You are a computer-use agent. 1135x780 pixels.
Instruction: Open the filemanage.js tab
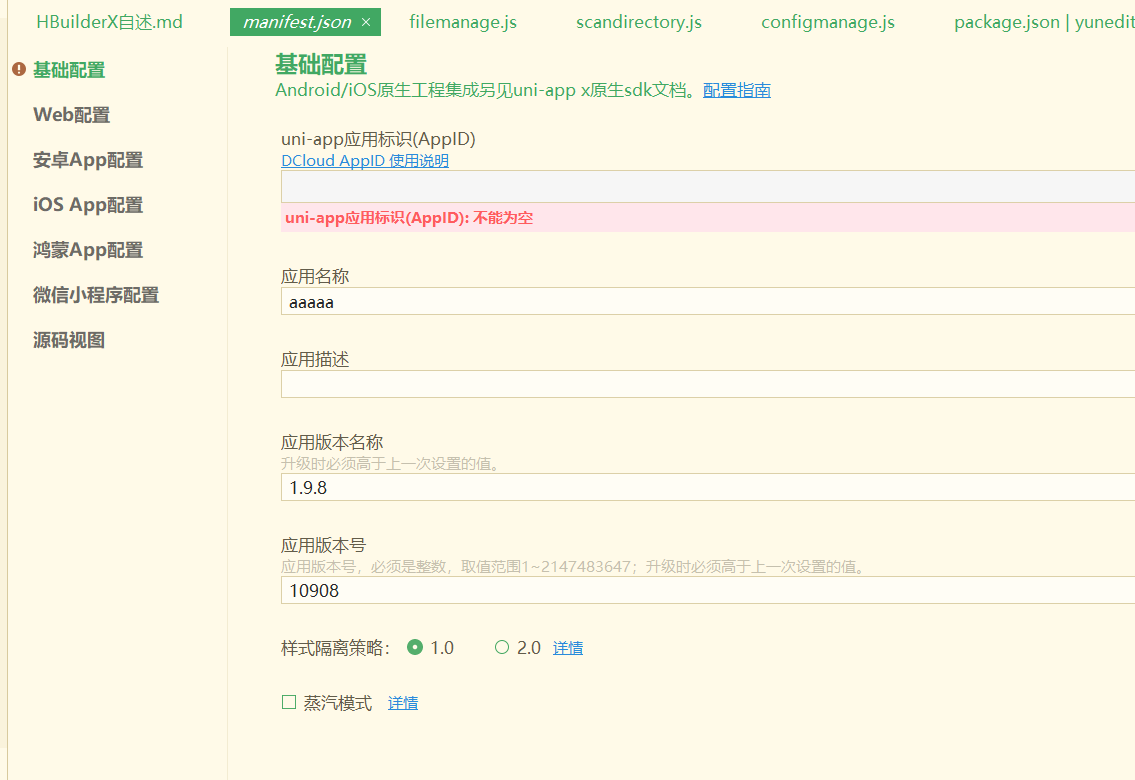(463, 22)
